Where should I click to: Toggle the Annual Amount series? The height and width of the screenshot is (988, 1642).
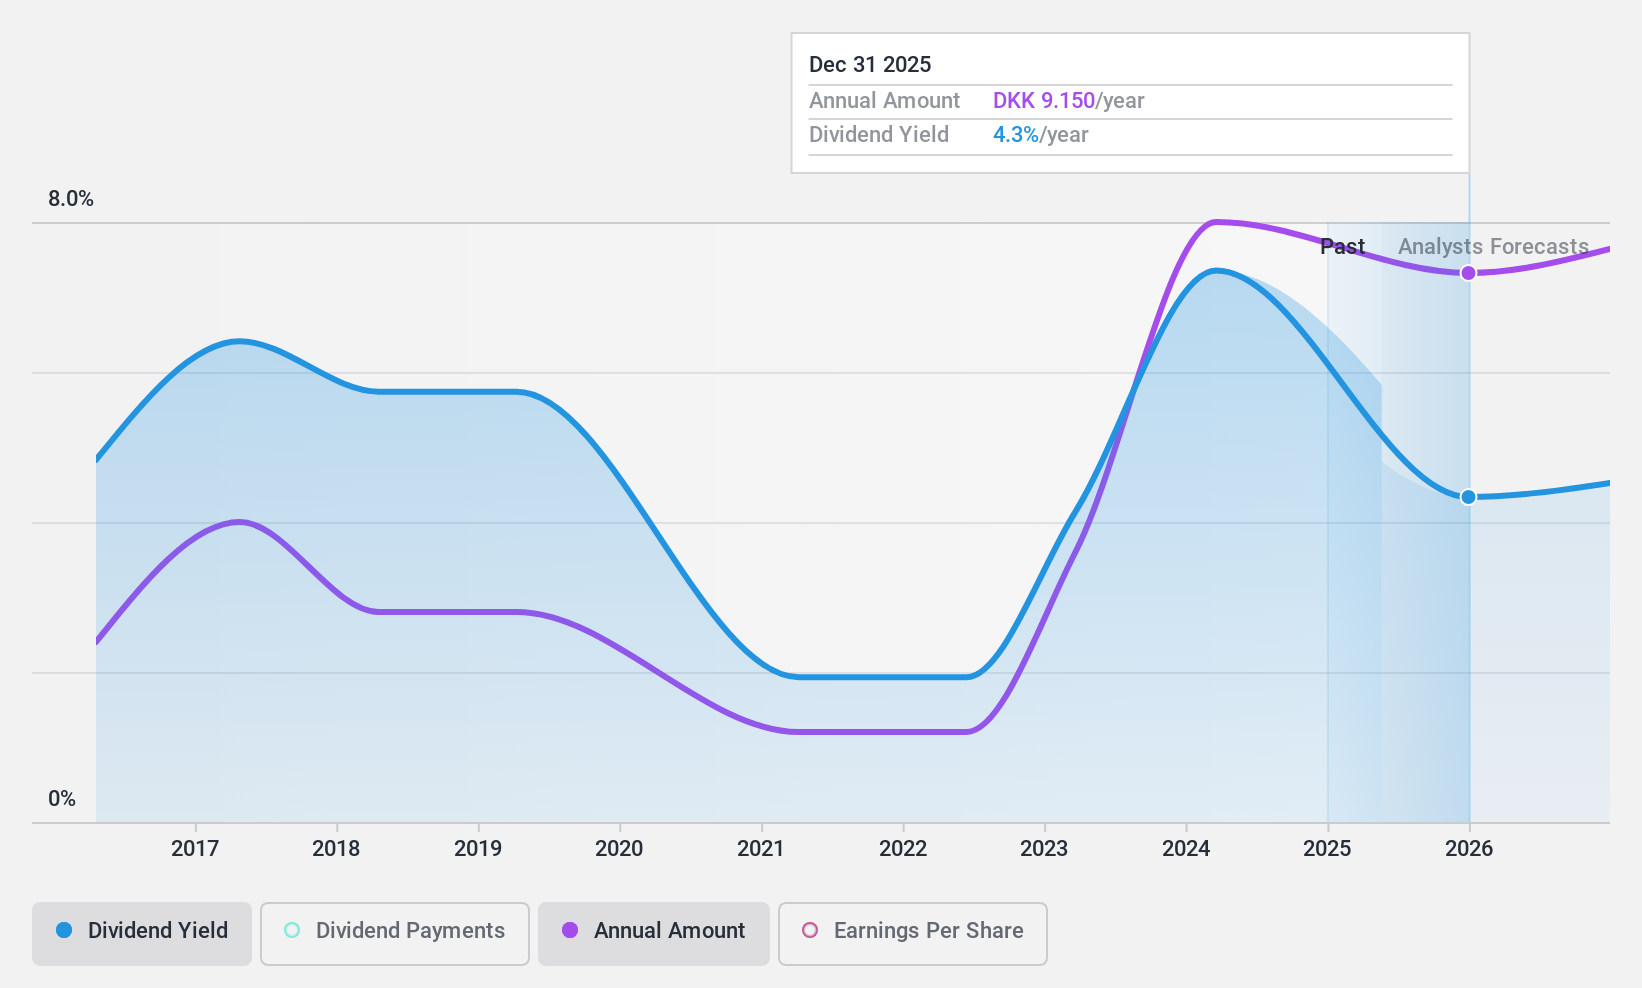[x=654, y=934]
